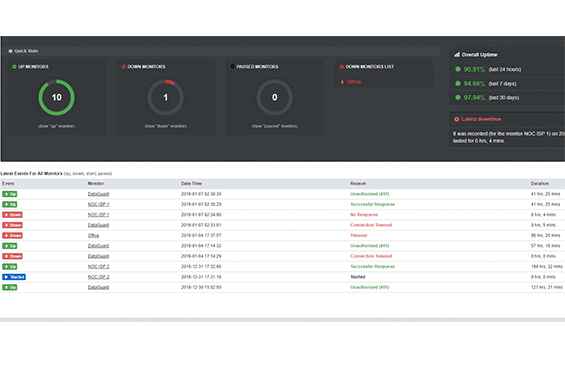This screenshot has width=565, height=370.
Task: Click the Monitor column header
Action: click(x=95, y=184)
